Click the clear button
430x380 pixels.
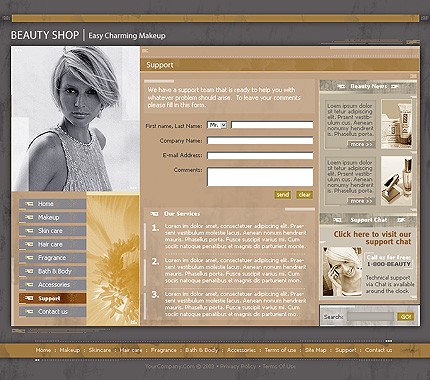pos(304,195)
